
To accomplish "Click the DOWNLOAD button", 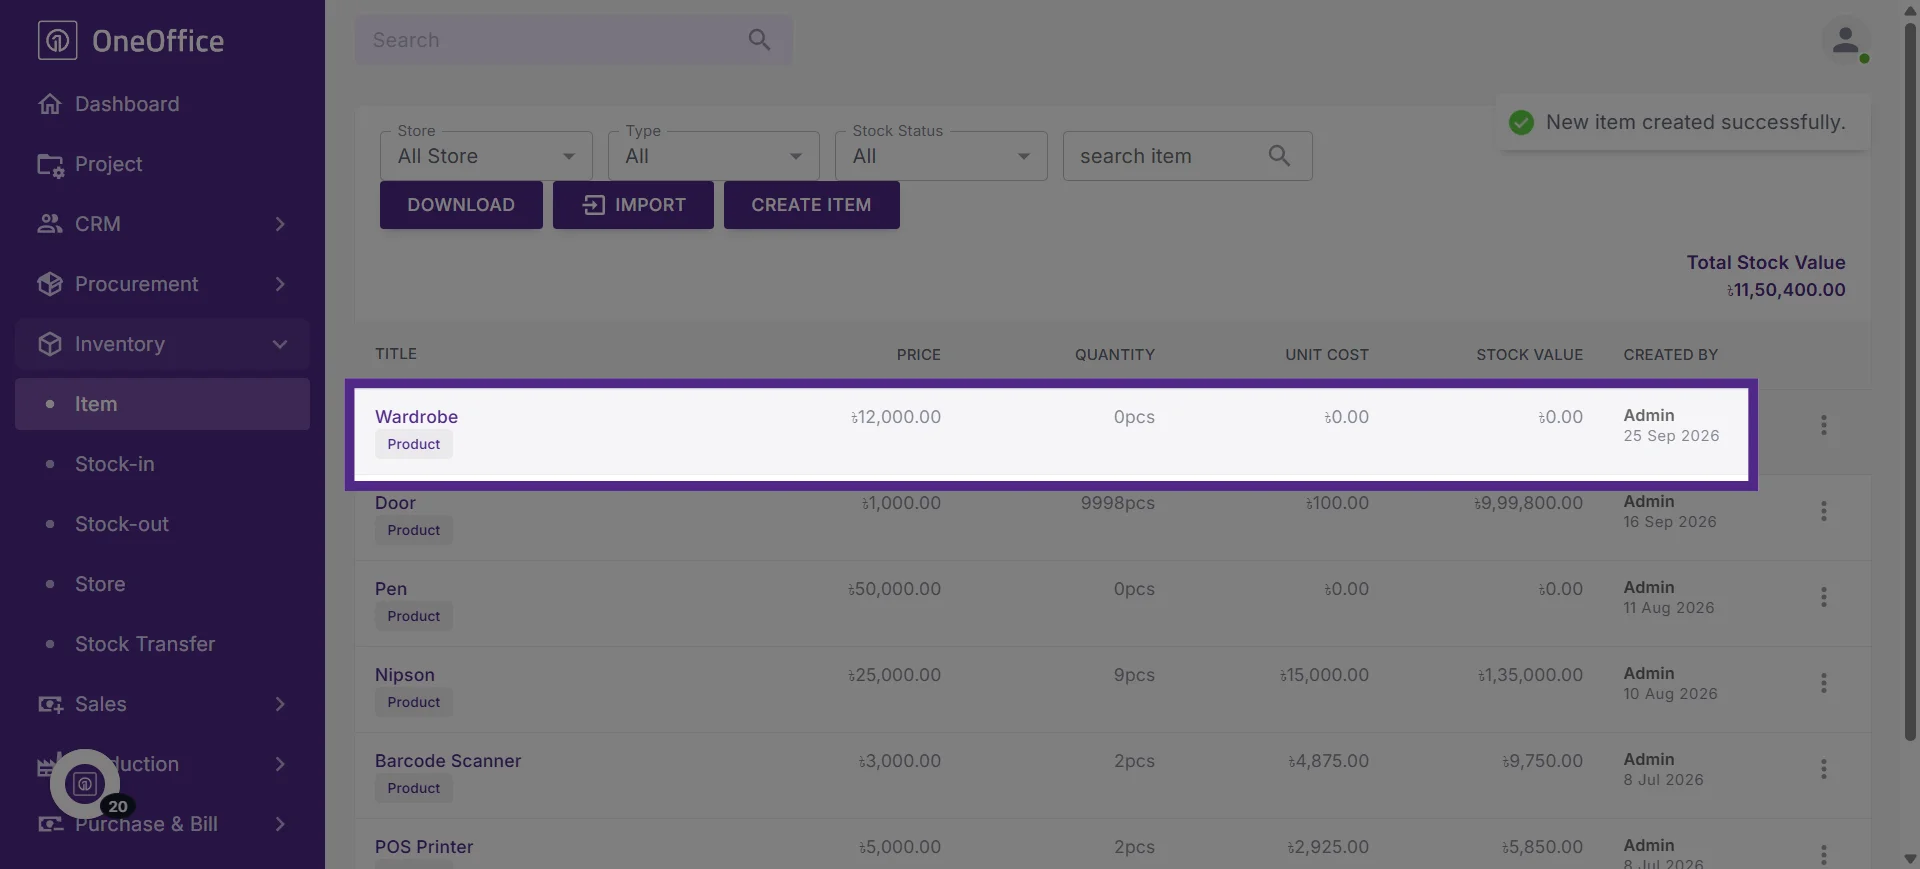I will coord(461,205).
